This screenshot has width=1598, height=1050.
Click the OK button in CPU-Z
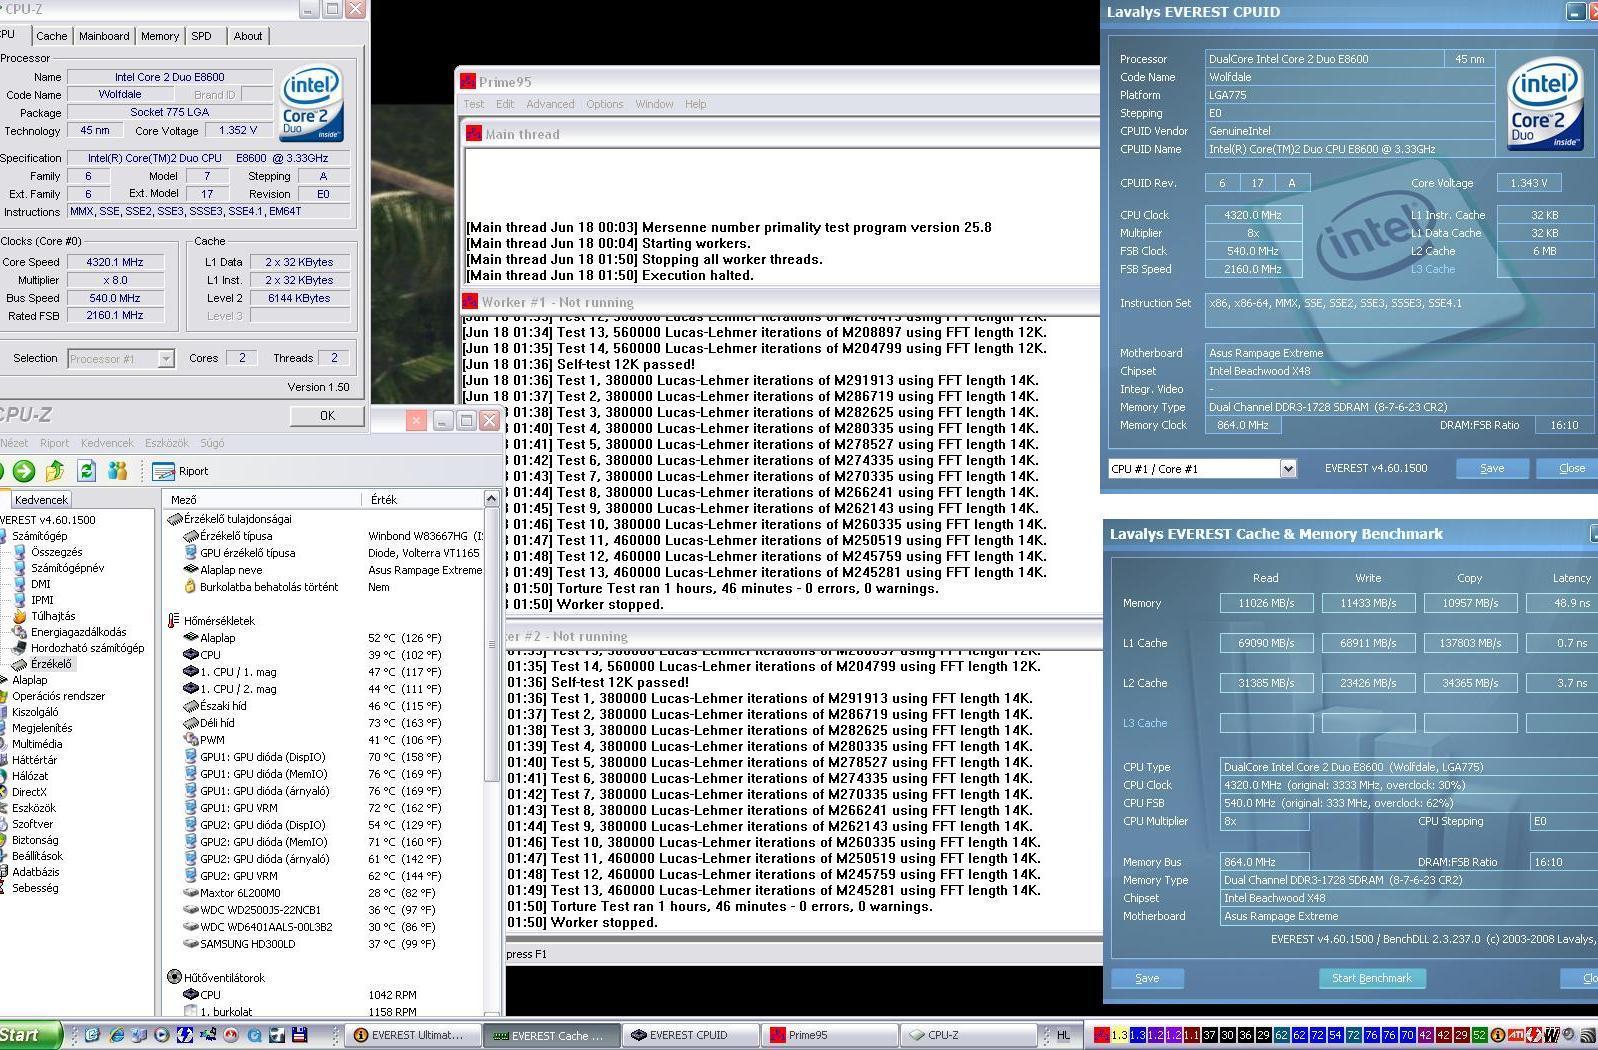click(327, 415)
